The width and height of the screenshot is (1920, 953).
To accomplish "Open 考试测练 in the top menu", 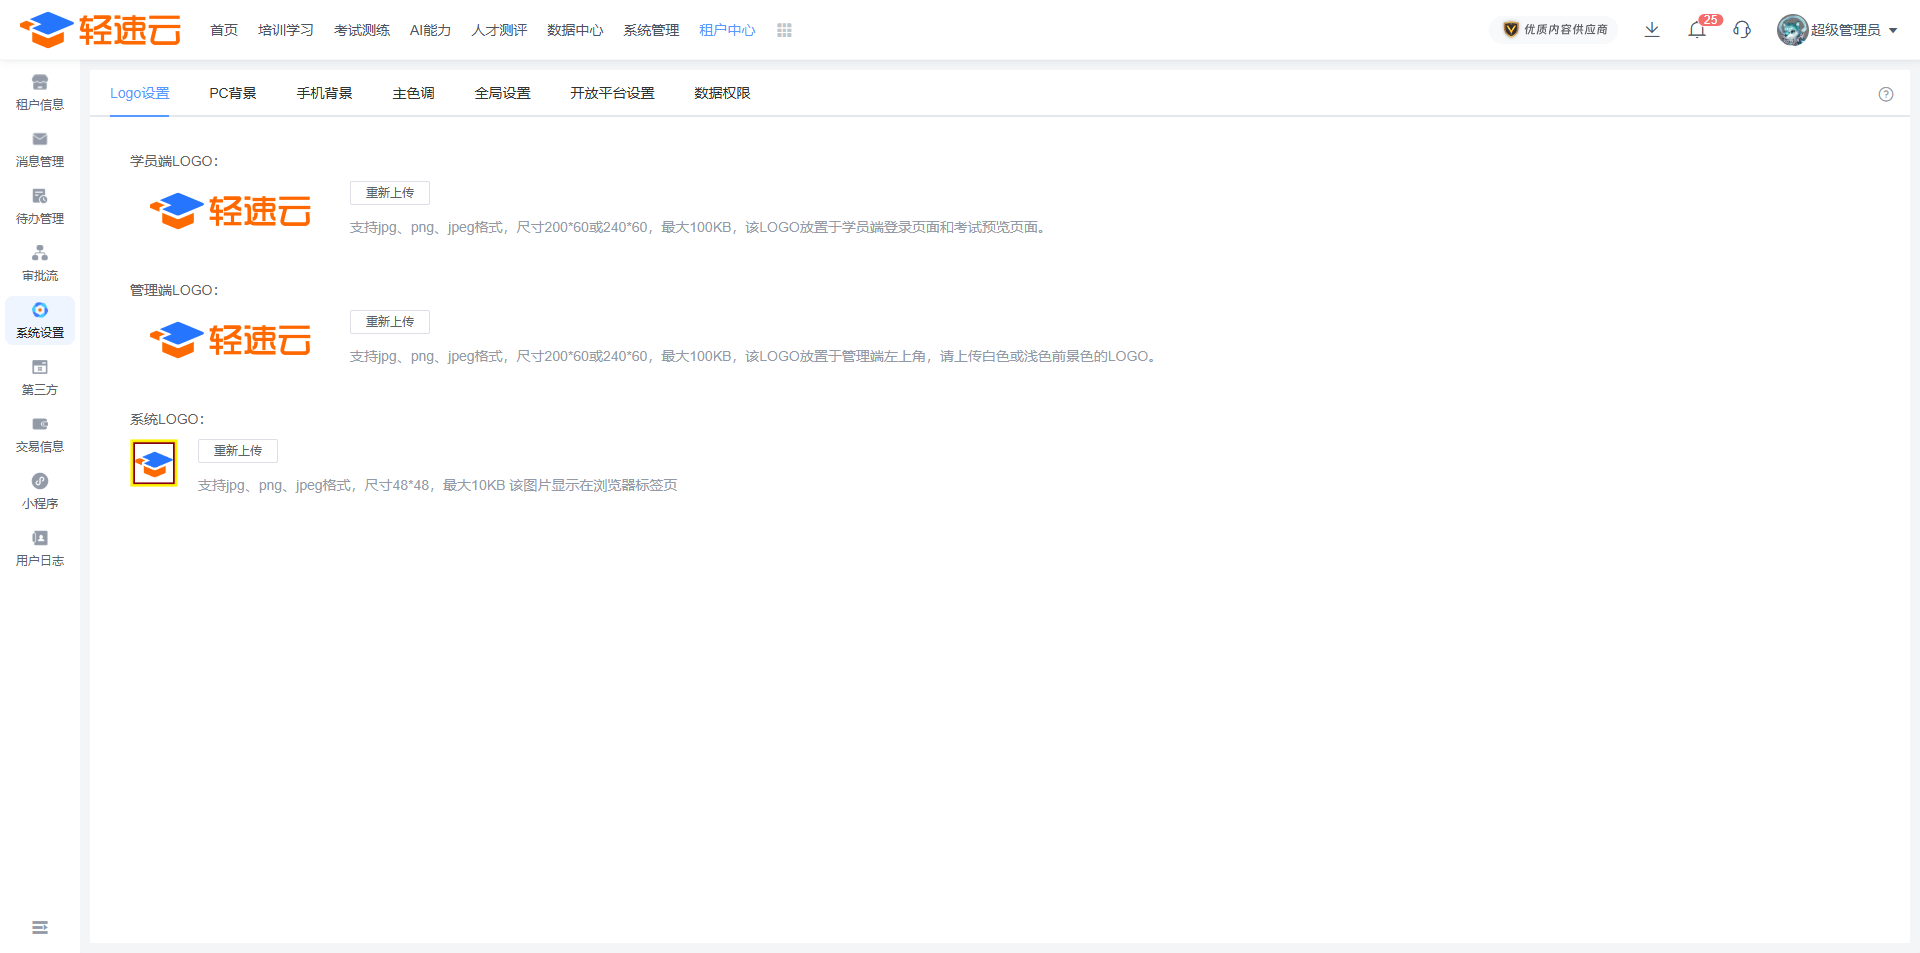I will [x=362, y=31].
